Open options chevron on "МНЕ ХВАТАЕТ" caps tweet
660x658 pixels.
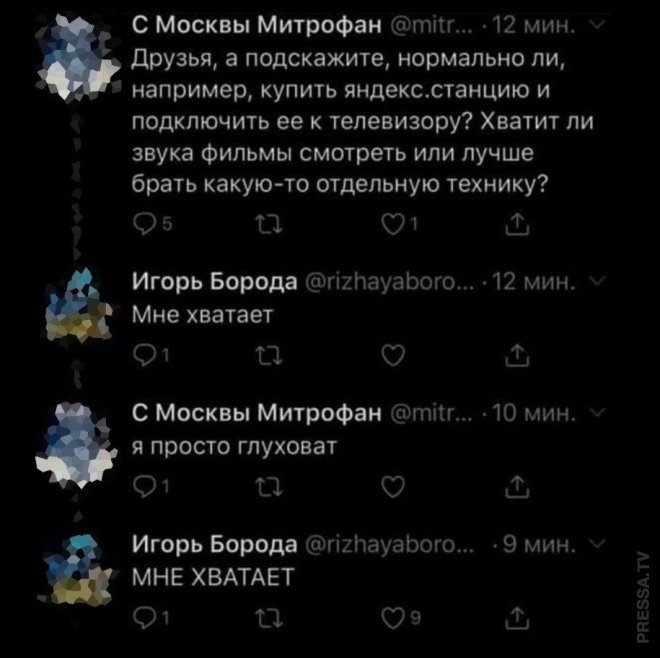coord(594,545)
